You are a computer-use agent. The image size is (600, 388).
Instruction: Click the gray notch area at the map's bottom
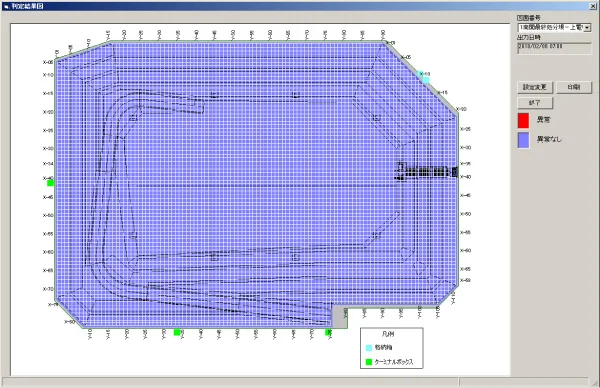click(x=339, y=316)
